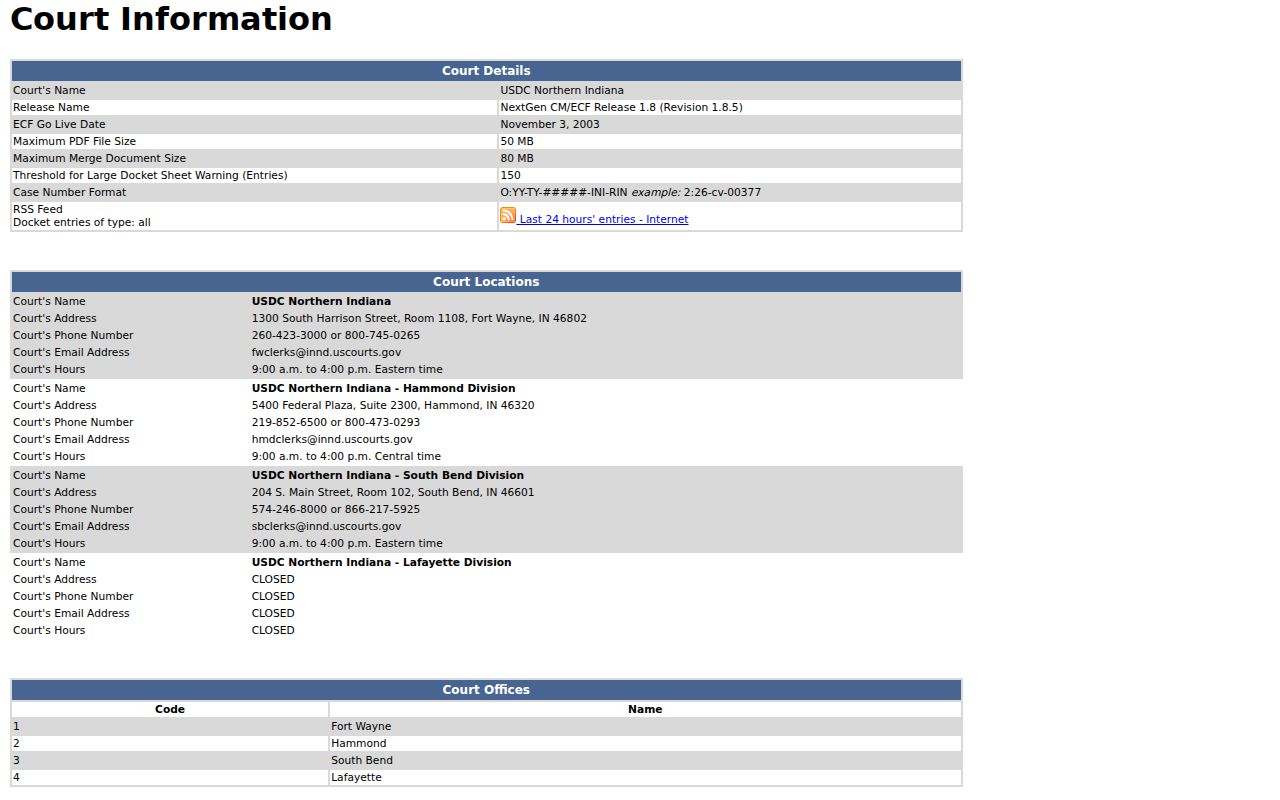
Task: Select the RSS Feed label in Court Details
Action: (x=38, y=209)
